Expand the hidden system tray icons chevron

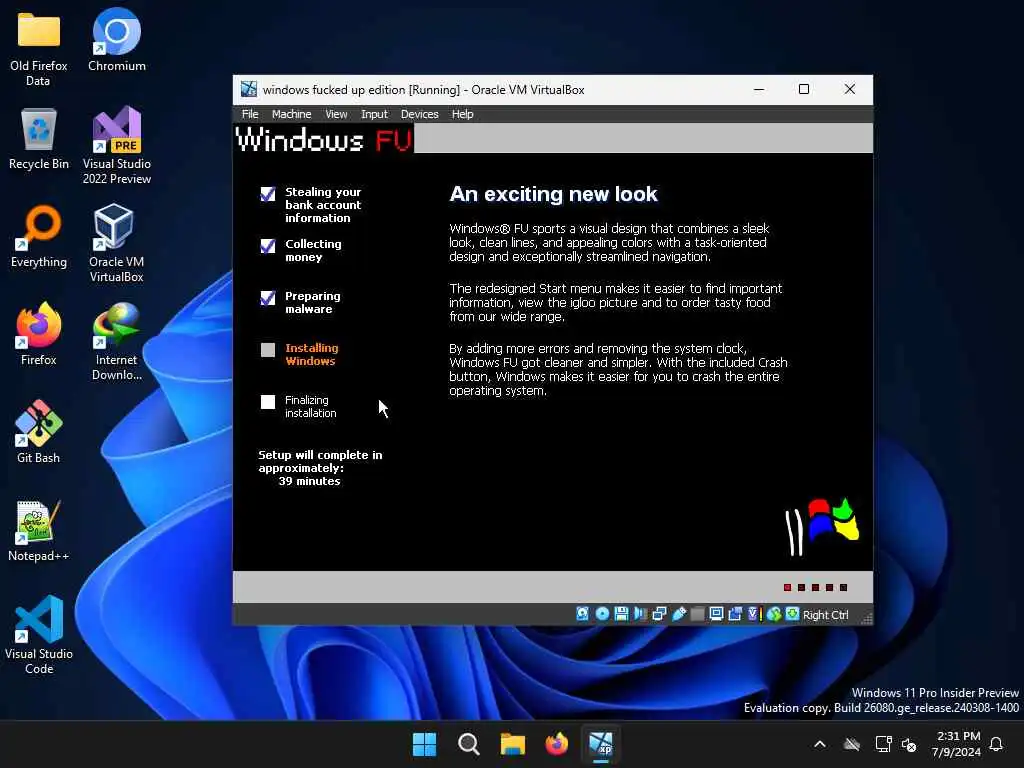820,744
